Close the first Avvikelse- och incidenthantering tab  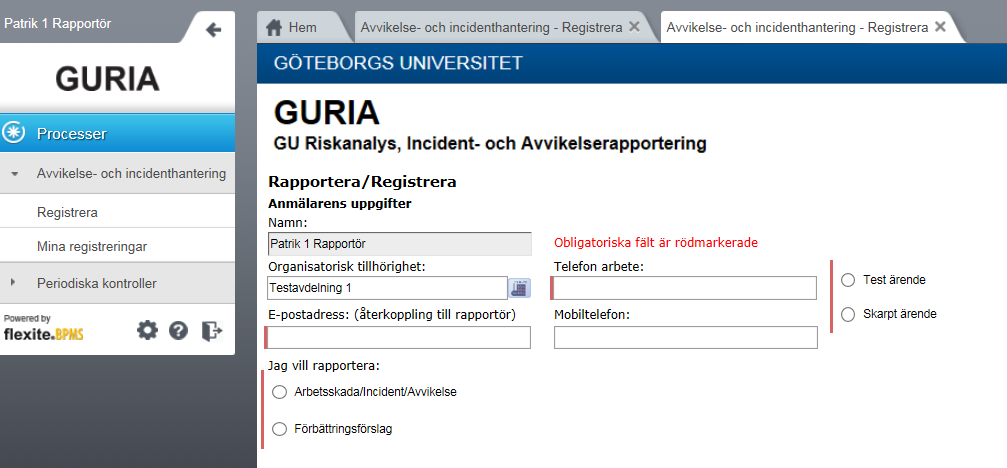634,27
